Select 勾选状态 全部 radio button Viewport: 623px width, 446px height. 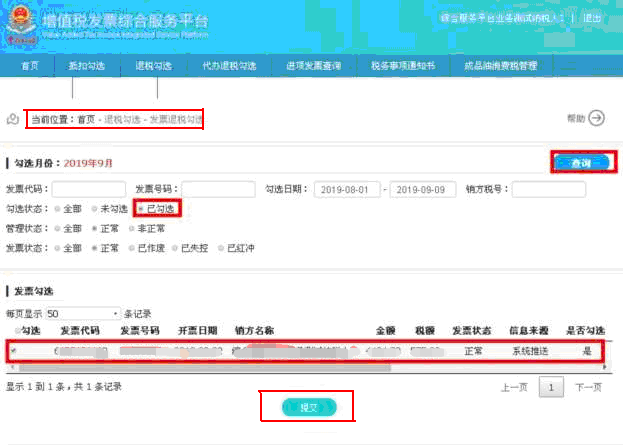pyautogui.click(x=58, y=209)
